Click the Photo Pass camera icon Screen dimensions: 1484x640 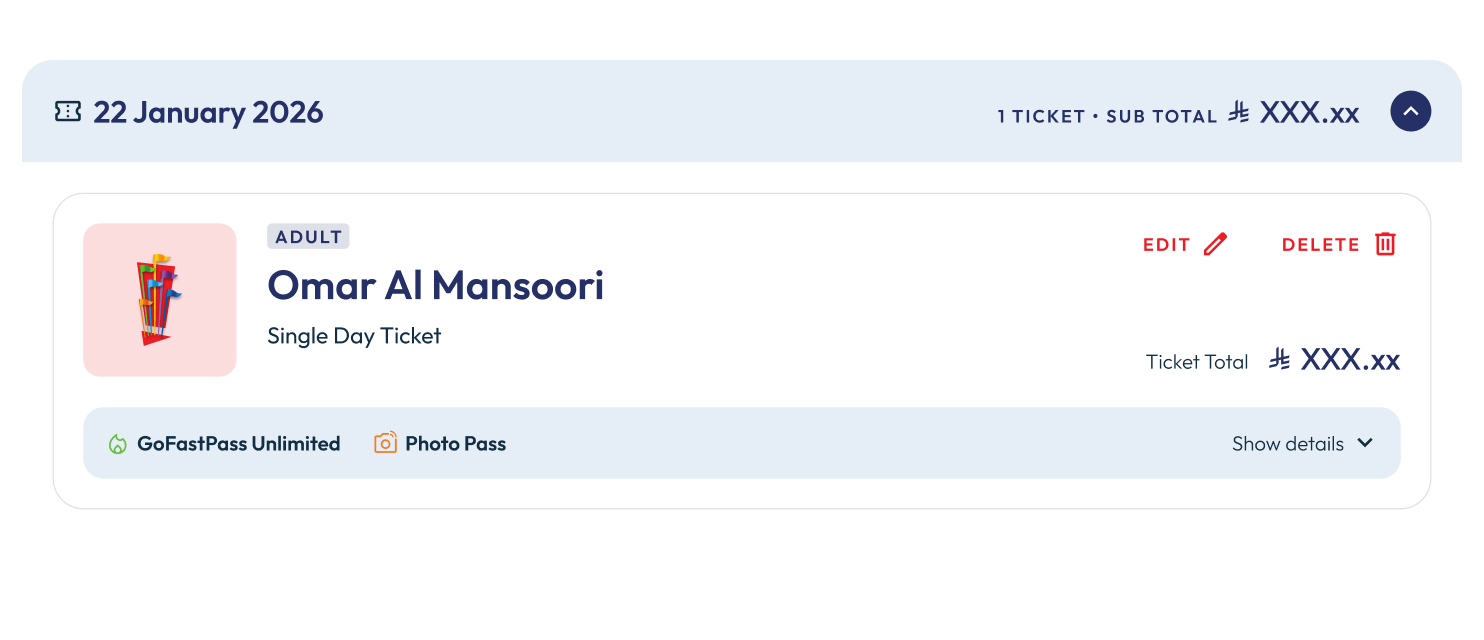coord(385,443)
